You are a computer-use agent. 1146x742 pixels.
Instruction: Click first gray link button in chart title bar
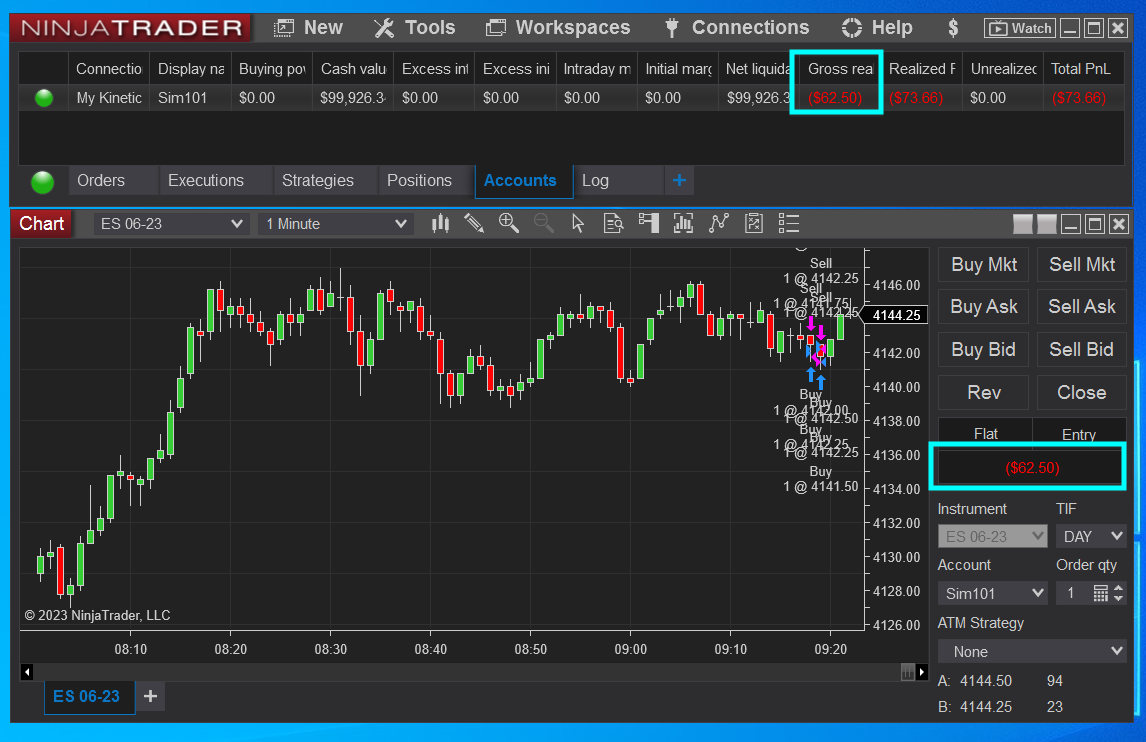click(x=1022, y=224)
